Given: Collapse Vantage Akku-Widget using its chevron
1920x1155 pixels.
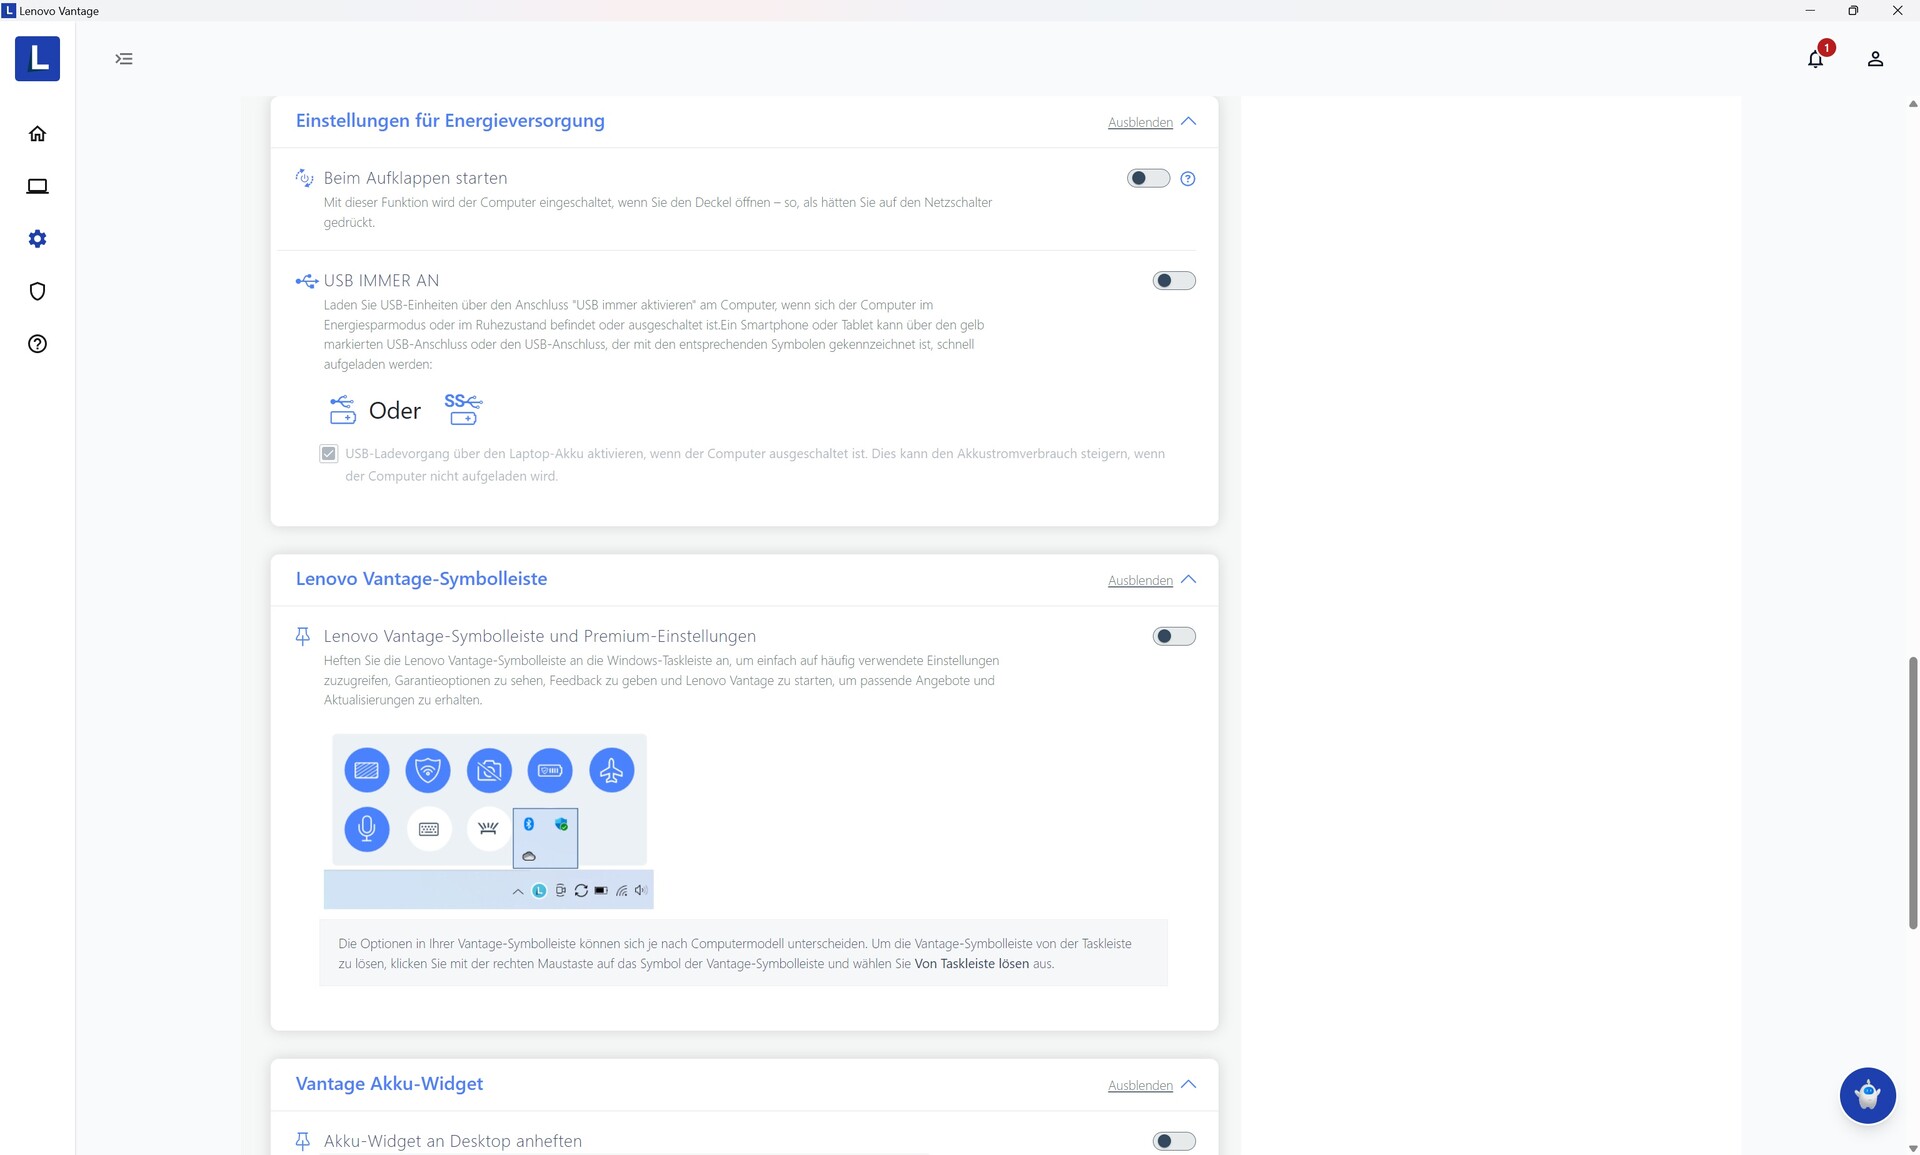Looking at the screenshot, I should point(1188,1085).
